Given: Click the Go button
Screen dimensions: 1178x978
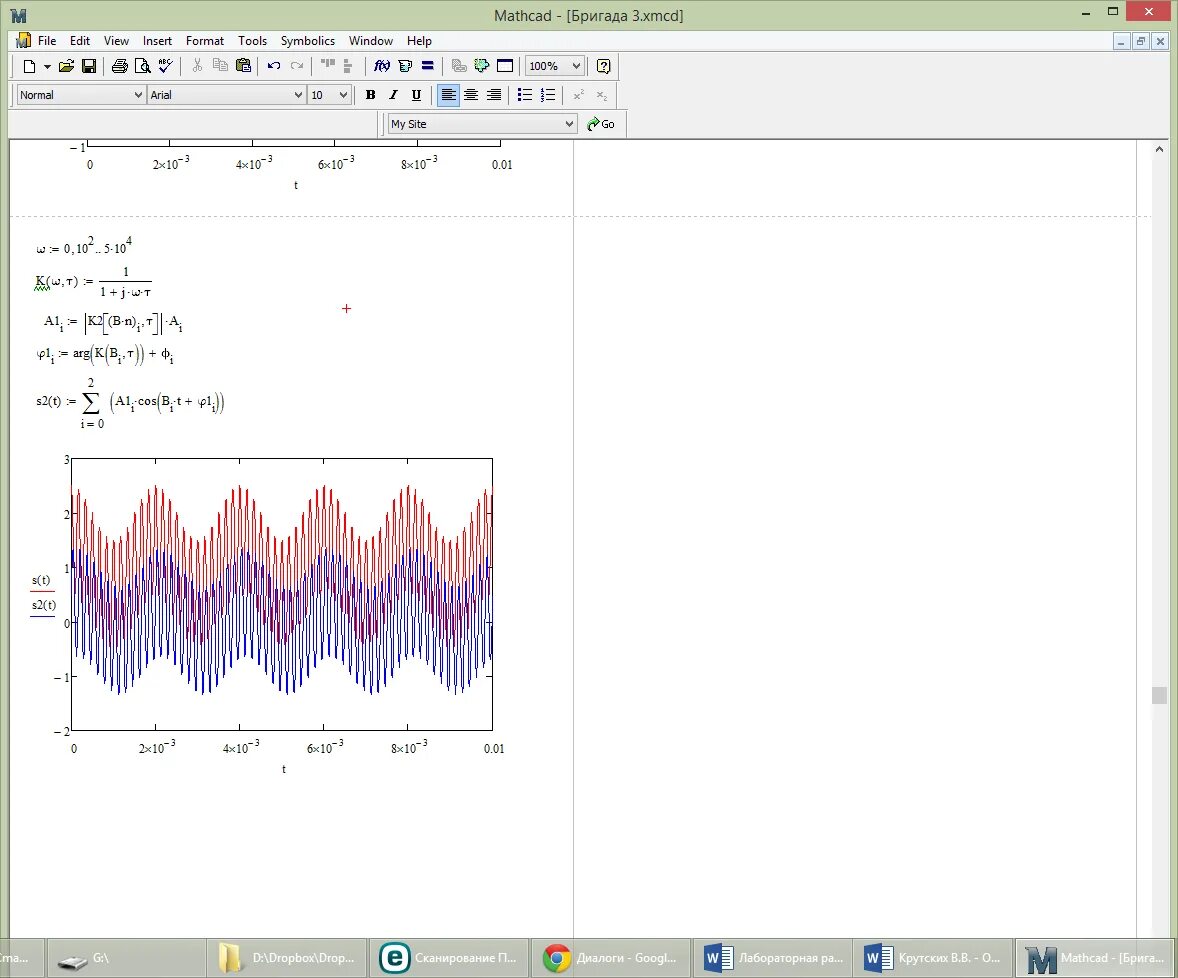Looking at the screenshot, I should (601, 124).
